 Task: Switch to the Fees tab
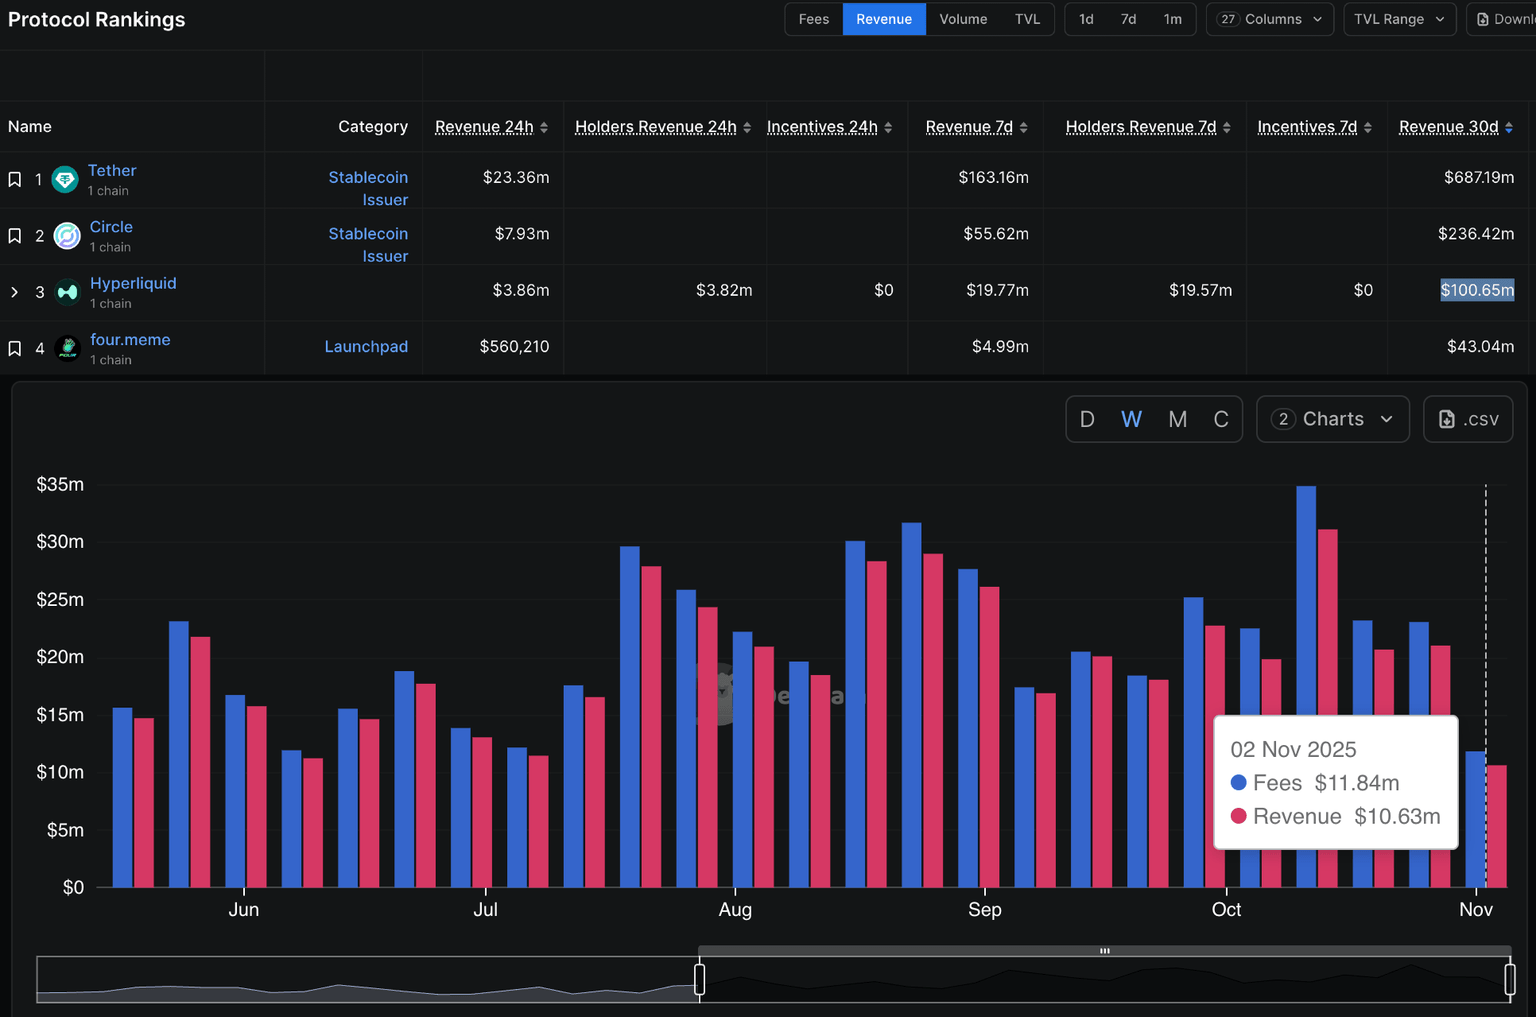pyautogui.click(x=813, y=19)
